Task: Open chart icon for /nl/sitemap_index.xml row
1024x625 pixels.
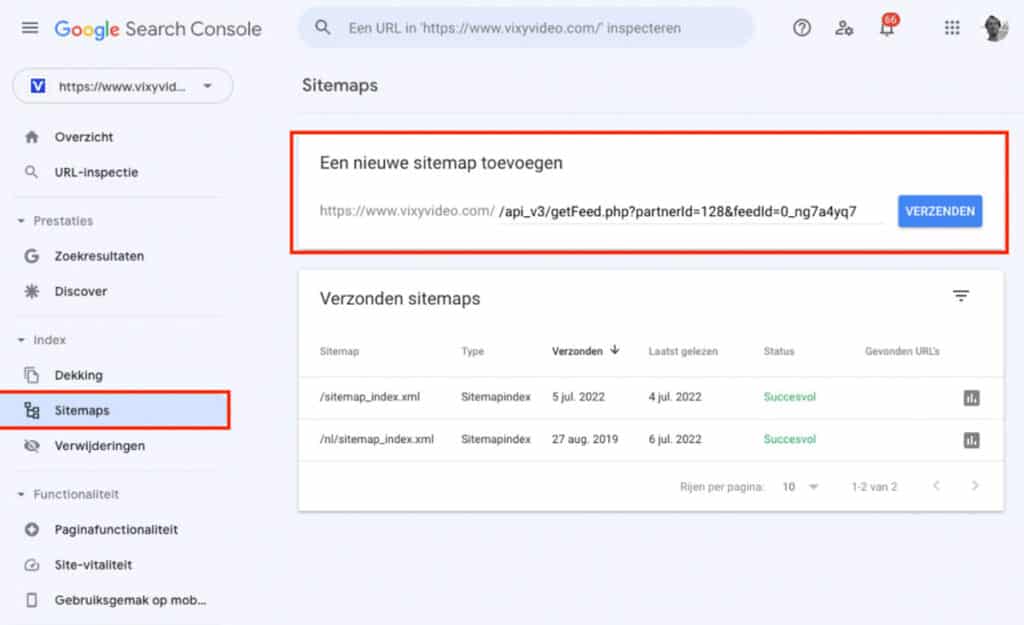Action: [x=972, y=440]
